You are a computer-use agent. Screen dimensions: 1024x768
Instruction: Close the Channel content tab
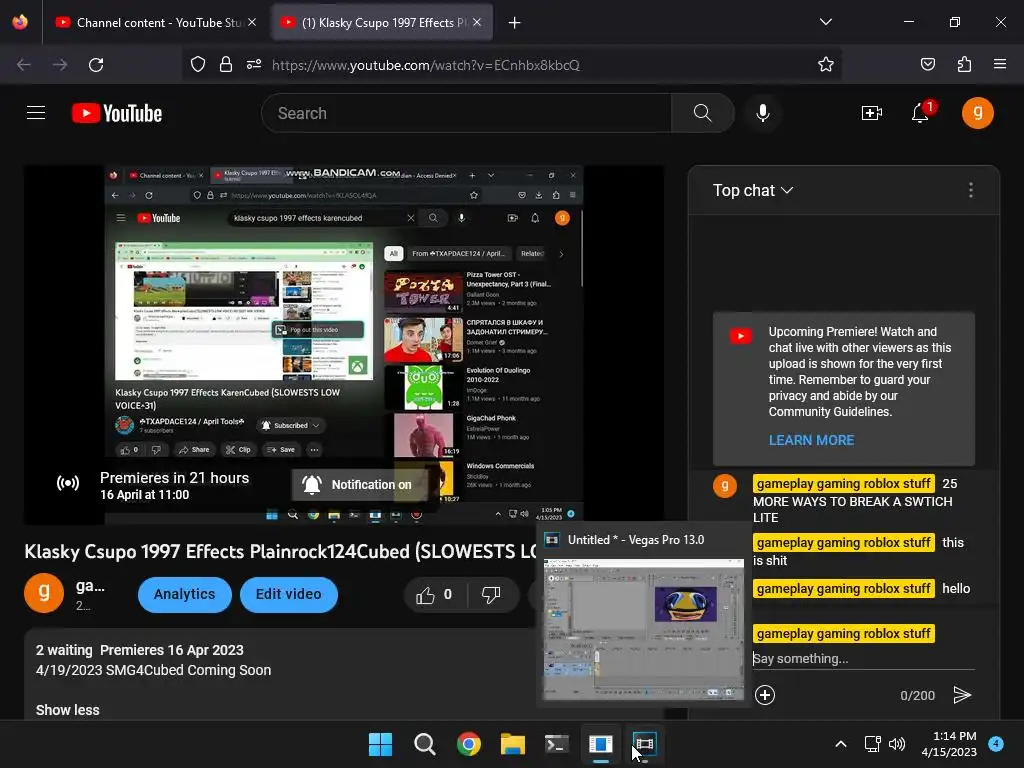(x=252, y=23)
